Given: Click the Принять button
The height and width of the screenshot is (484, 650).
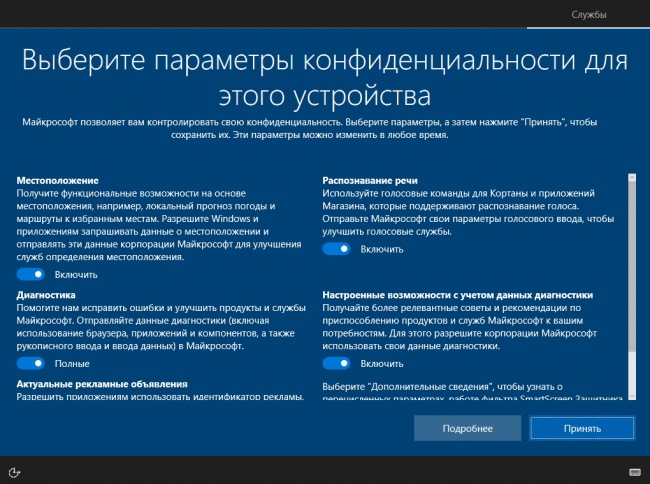Looking at the screenshot, I should click(x=582, y=428).
